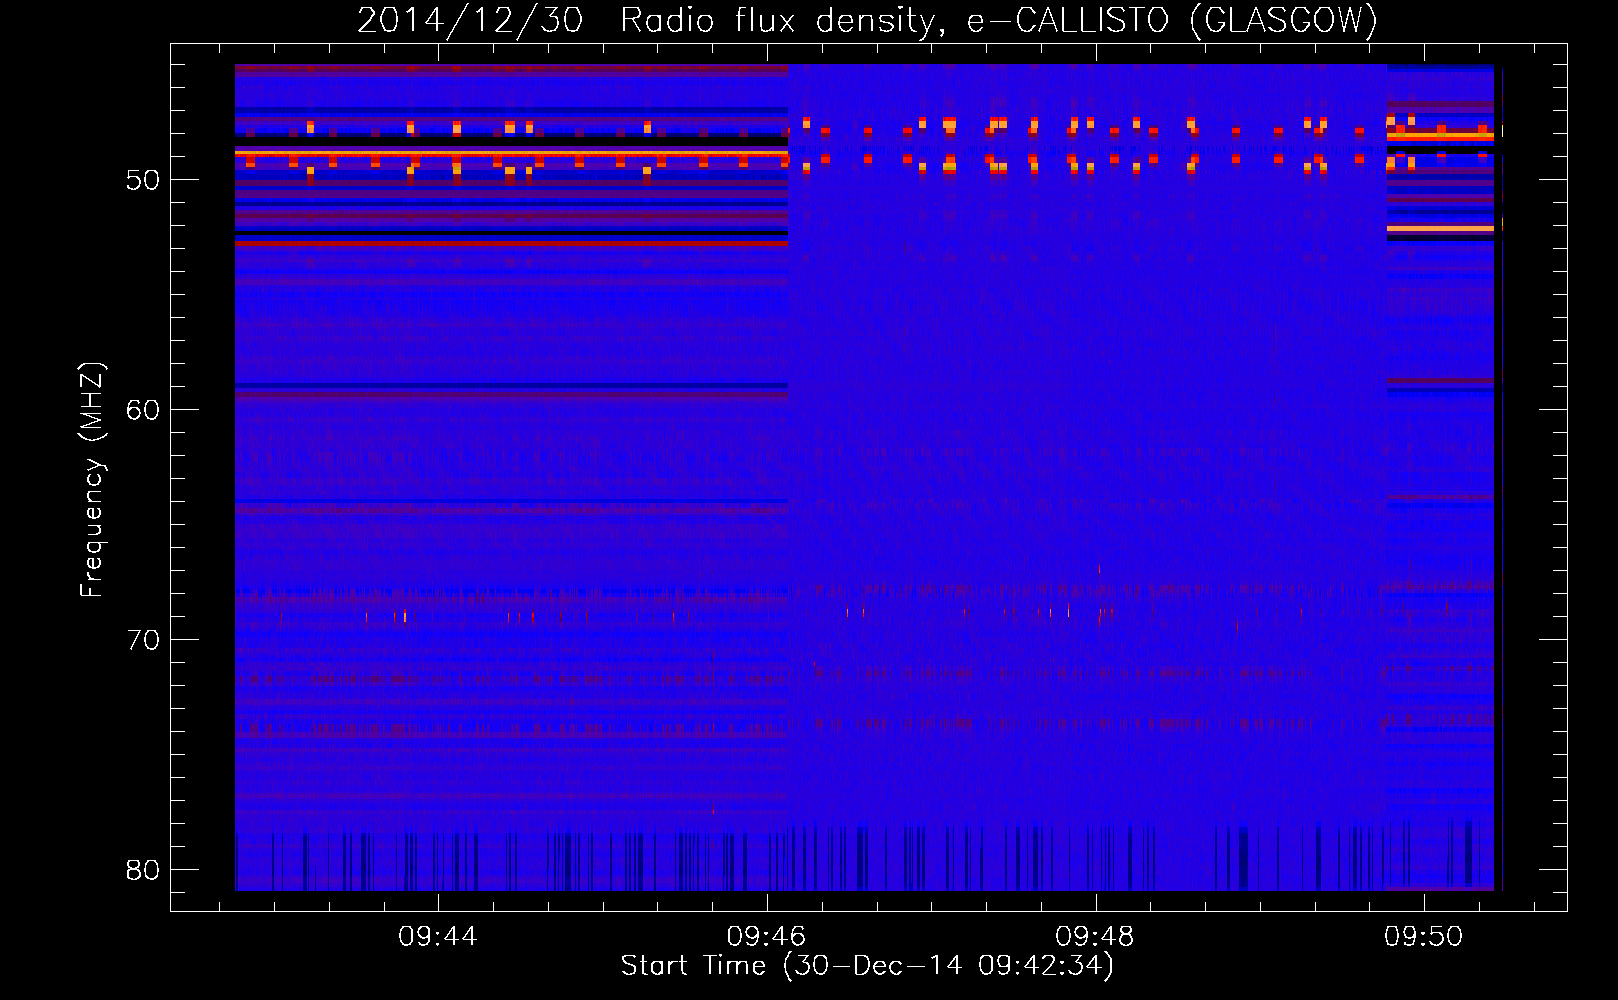Click the "Start Time (30-Dec-14 09:42:34)" label
The width and height of the screenshot is (1618, 1000).
click(867, 966)
